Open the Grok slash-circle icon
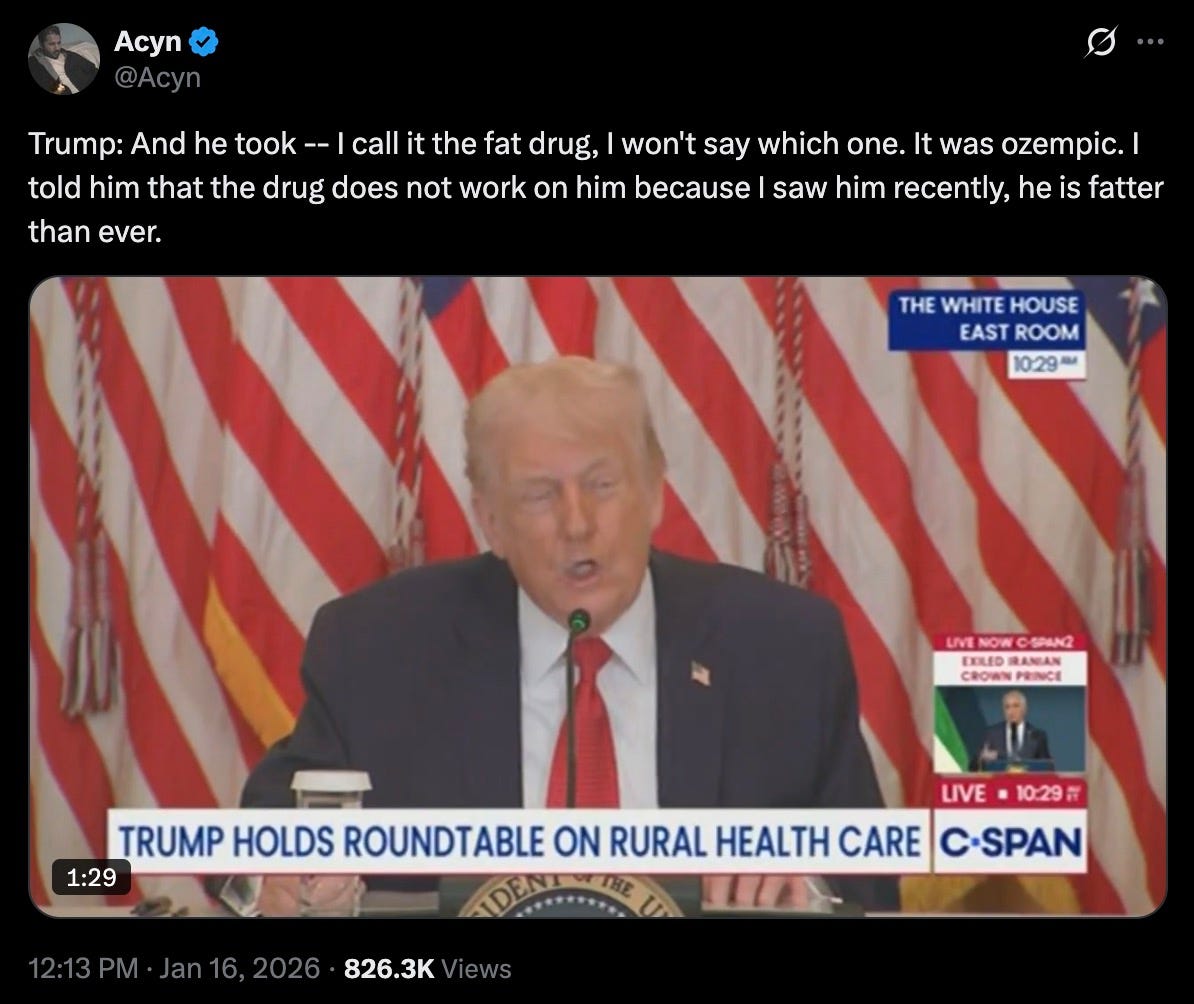Viewport: 1194px width, 1004px height. (x=1101, y=41)
